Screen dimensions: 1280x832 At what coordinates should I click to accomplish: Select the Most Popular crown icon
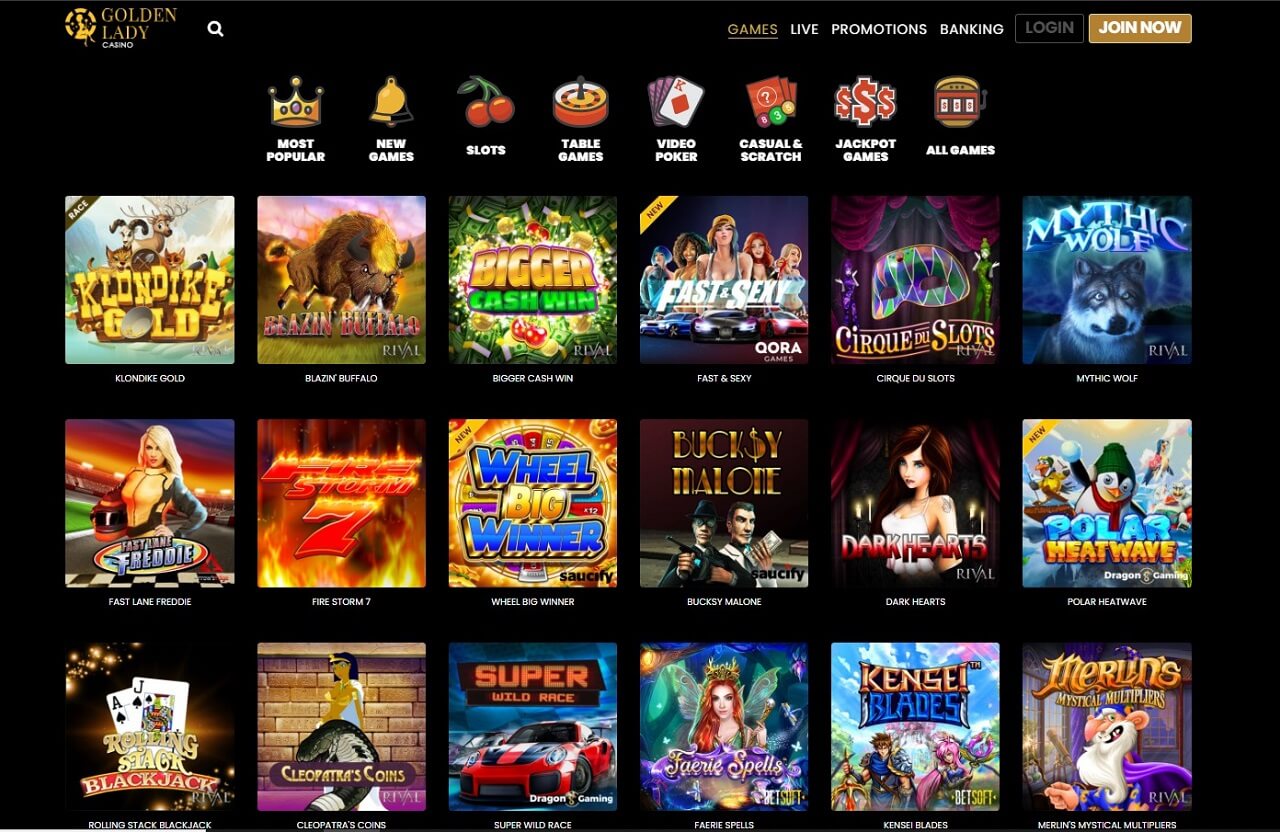point(295,102)
